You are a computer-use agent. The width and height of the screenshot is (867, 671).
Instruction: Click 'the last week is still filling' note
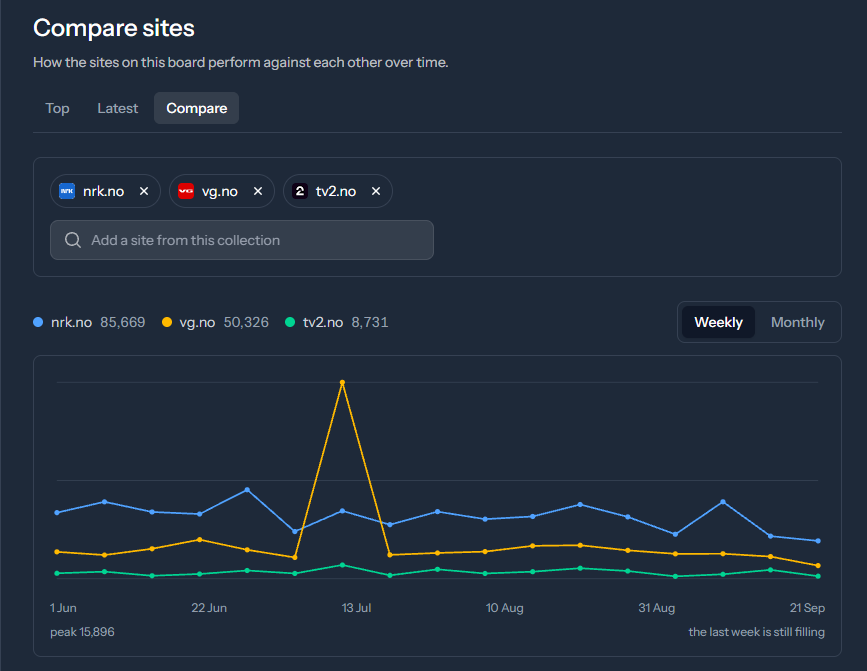point(756,632)
